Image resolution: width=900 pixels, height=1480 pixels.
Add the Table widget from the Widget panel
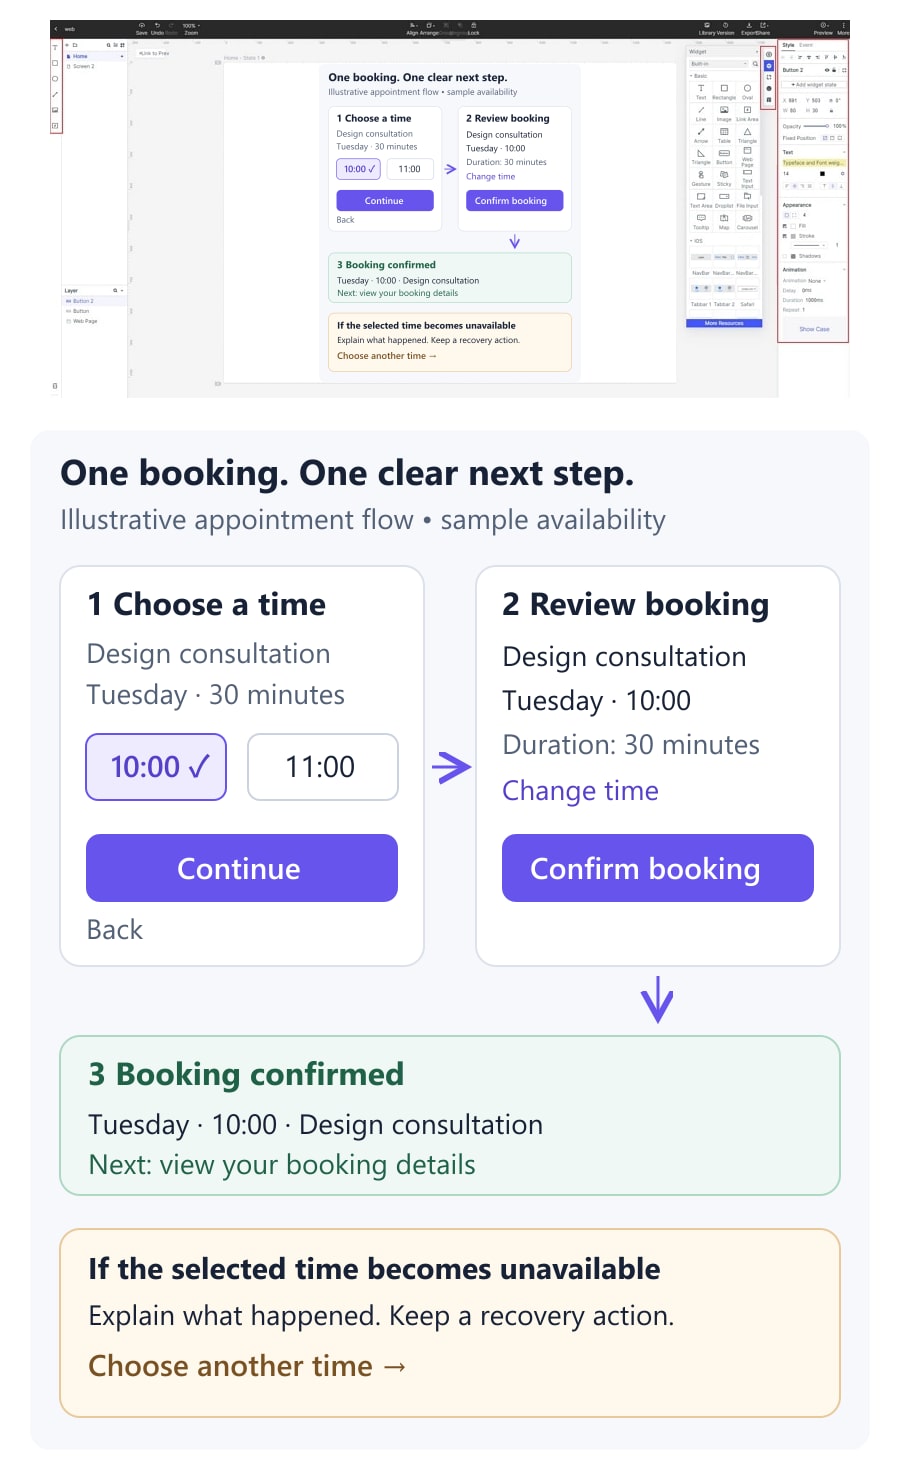pos(724,134)
